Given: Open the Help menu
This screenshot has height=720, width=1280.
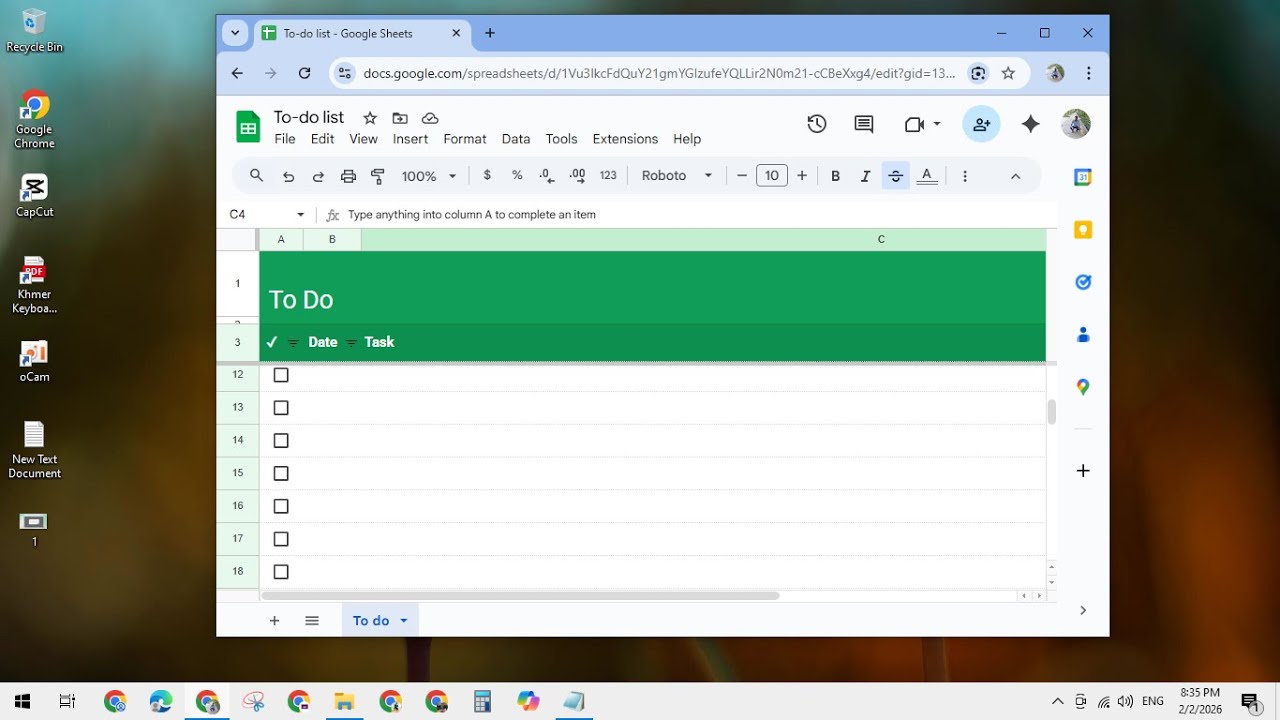Looking at the screenshot, I should (x=687, y=139).
